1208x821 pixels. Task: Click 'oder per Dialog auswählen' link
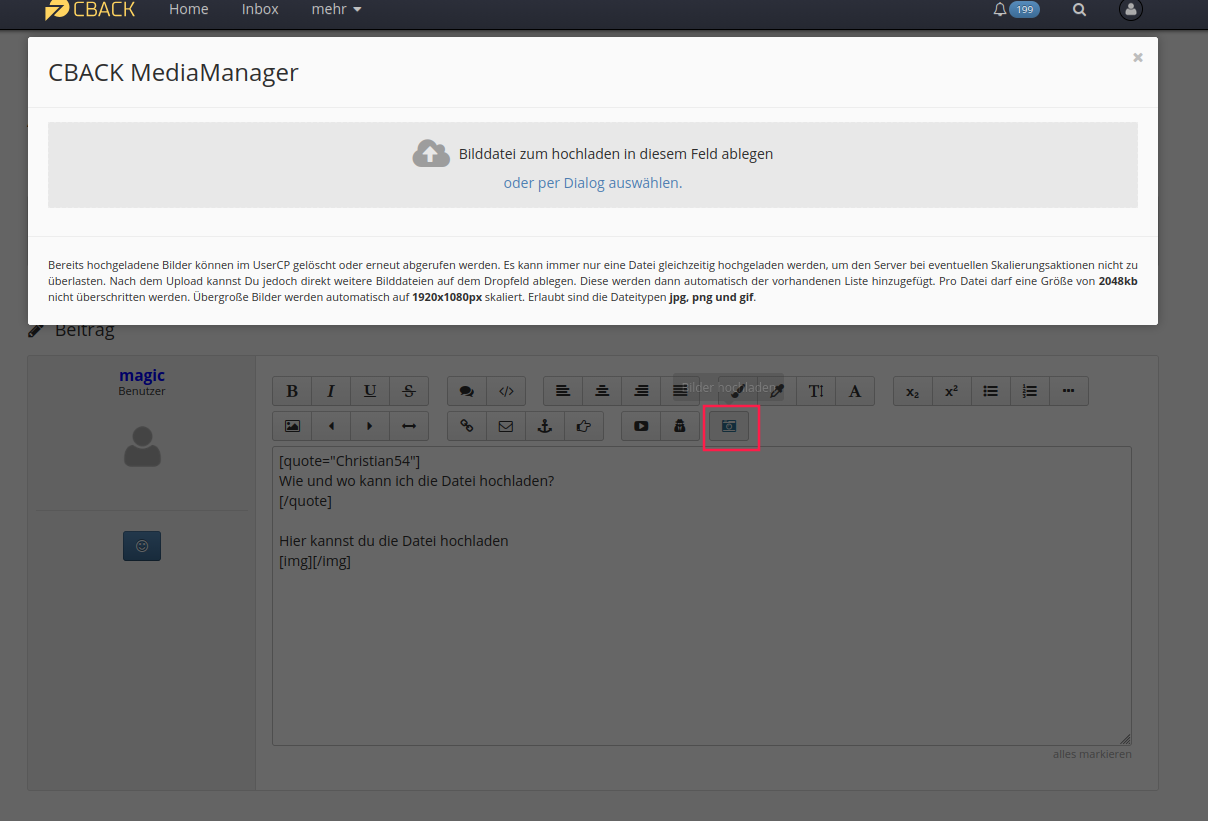coord(592,183)
